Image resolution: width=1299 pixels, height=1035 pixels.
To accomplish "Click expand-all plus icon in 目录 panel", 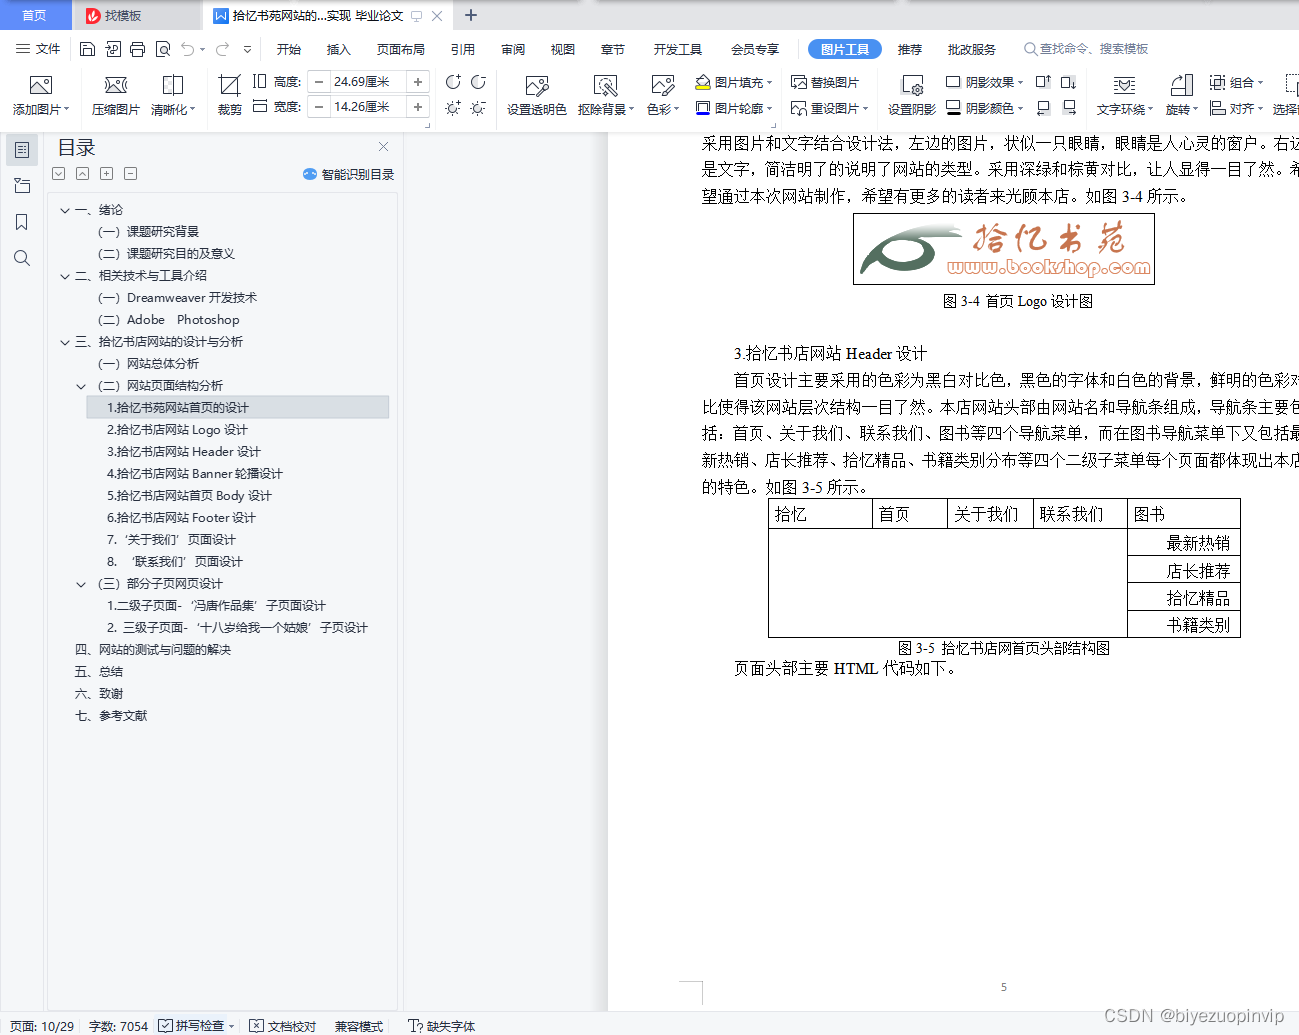I will tap(106, 174).
